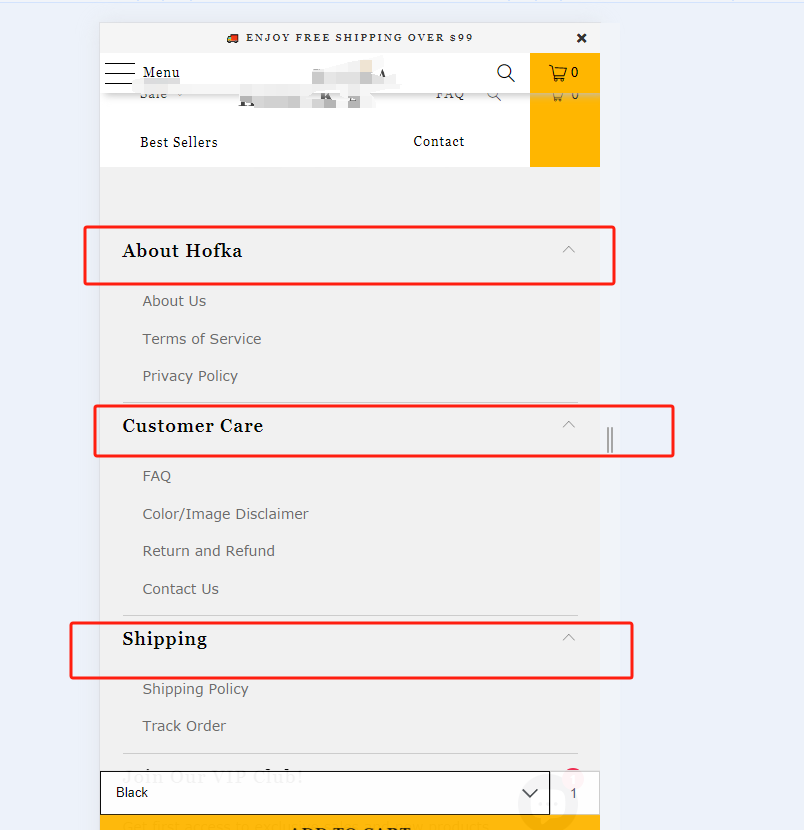Open the Track Order link

[x=184, y=726]
